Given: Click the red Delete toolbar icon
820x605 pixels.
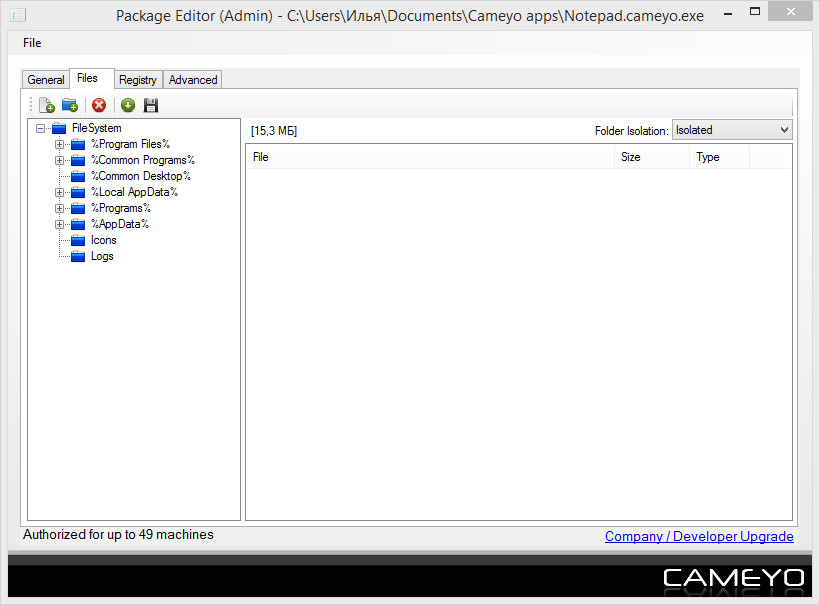Looking at the screenshot, I should click(99, 105).
